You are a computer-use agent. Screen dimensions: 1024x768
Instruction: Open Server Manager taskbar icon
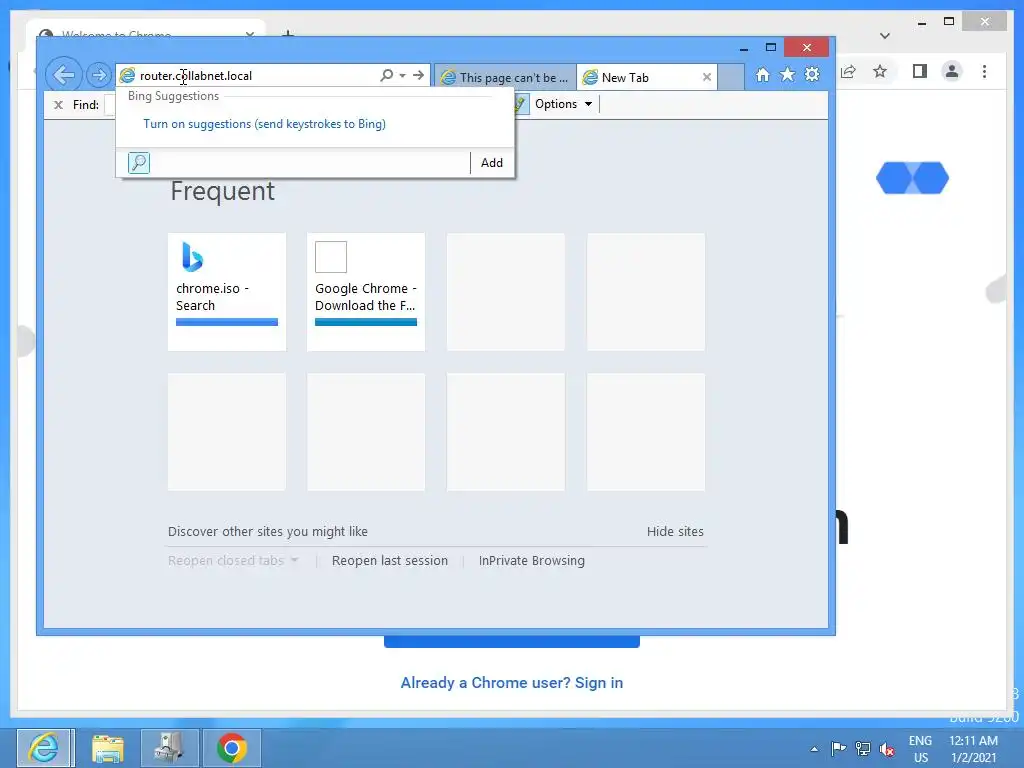169,748
